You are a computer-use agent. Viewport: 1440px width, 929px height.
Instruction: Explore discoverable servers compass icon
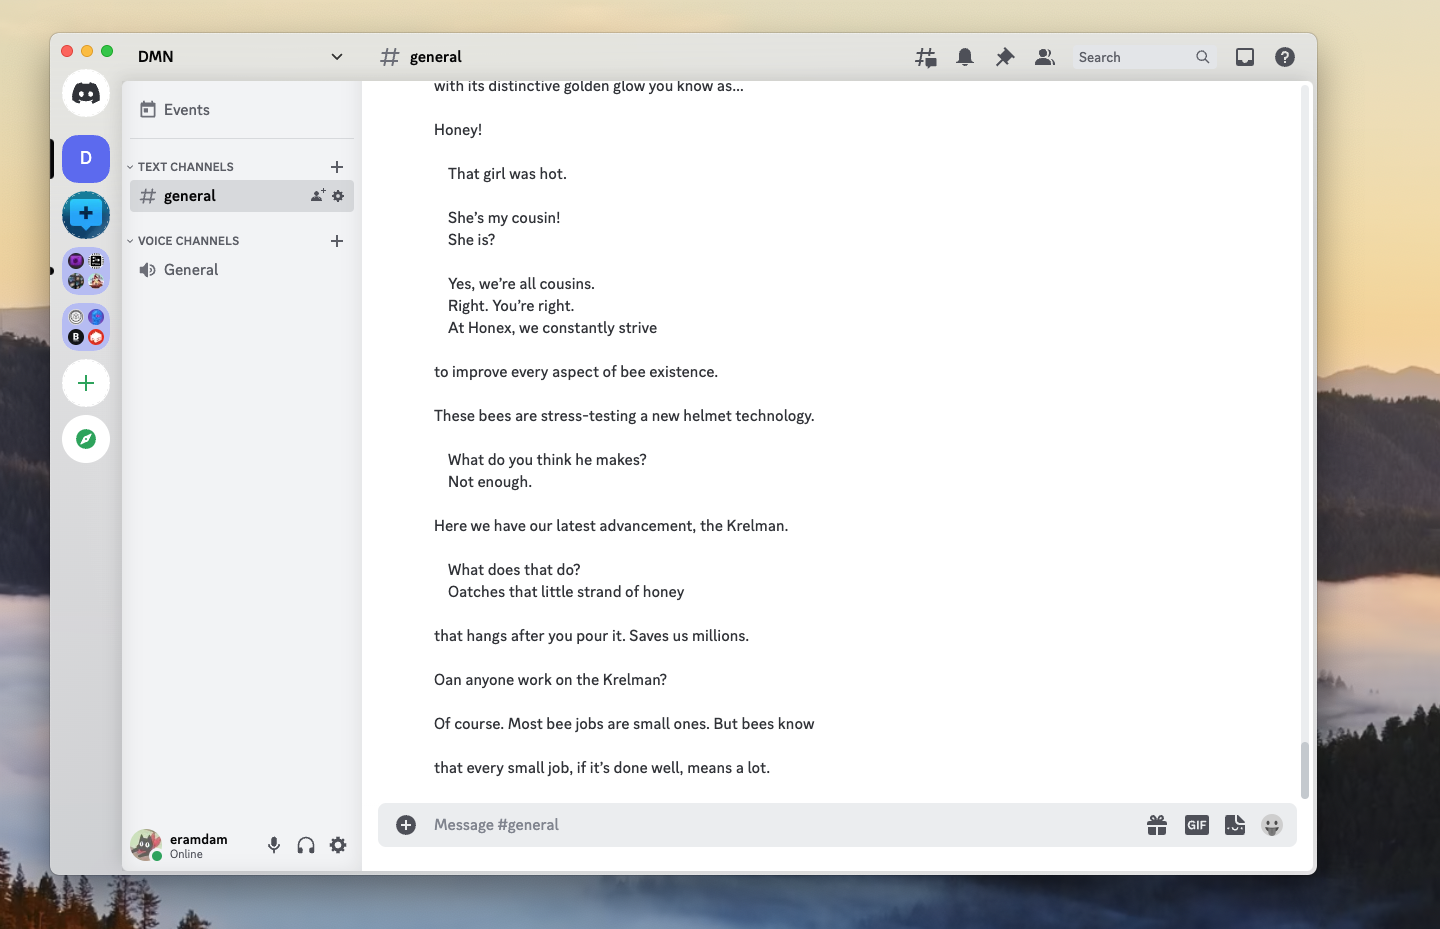pyautogui.click(x=86, y=439)
